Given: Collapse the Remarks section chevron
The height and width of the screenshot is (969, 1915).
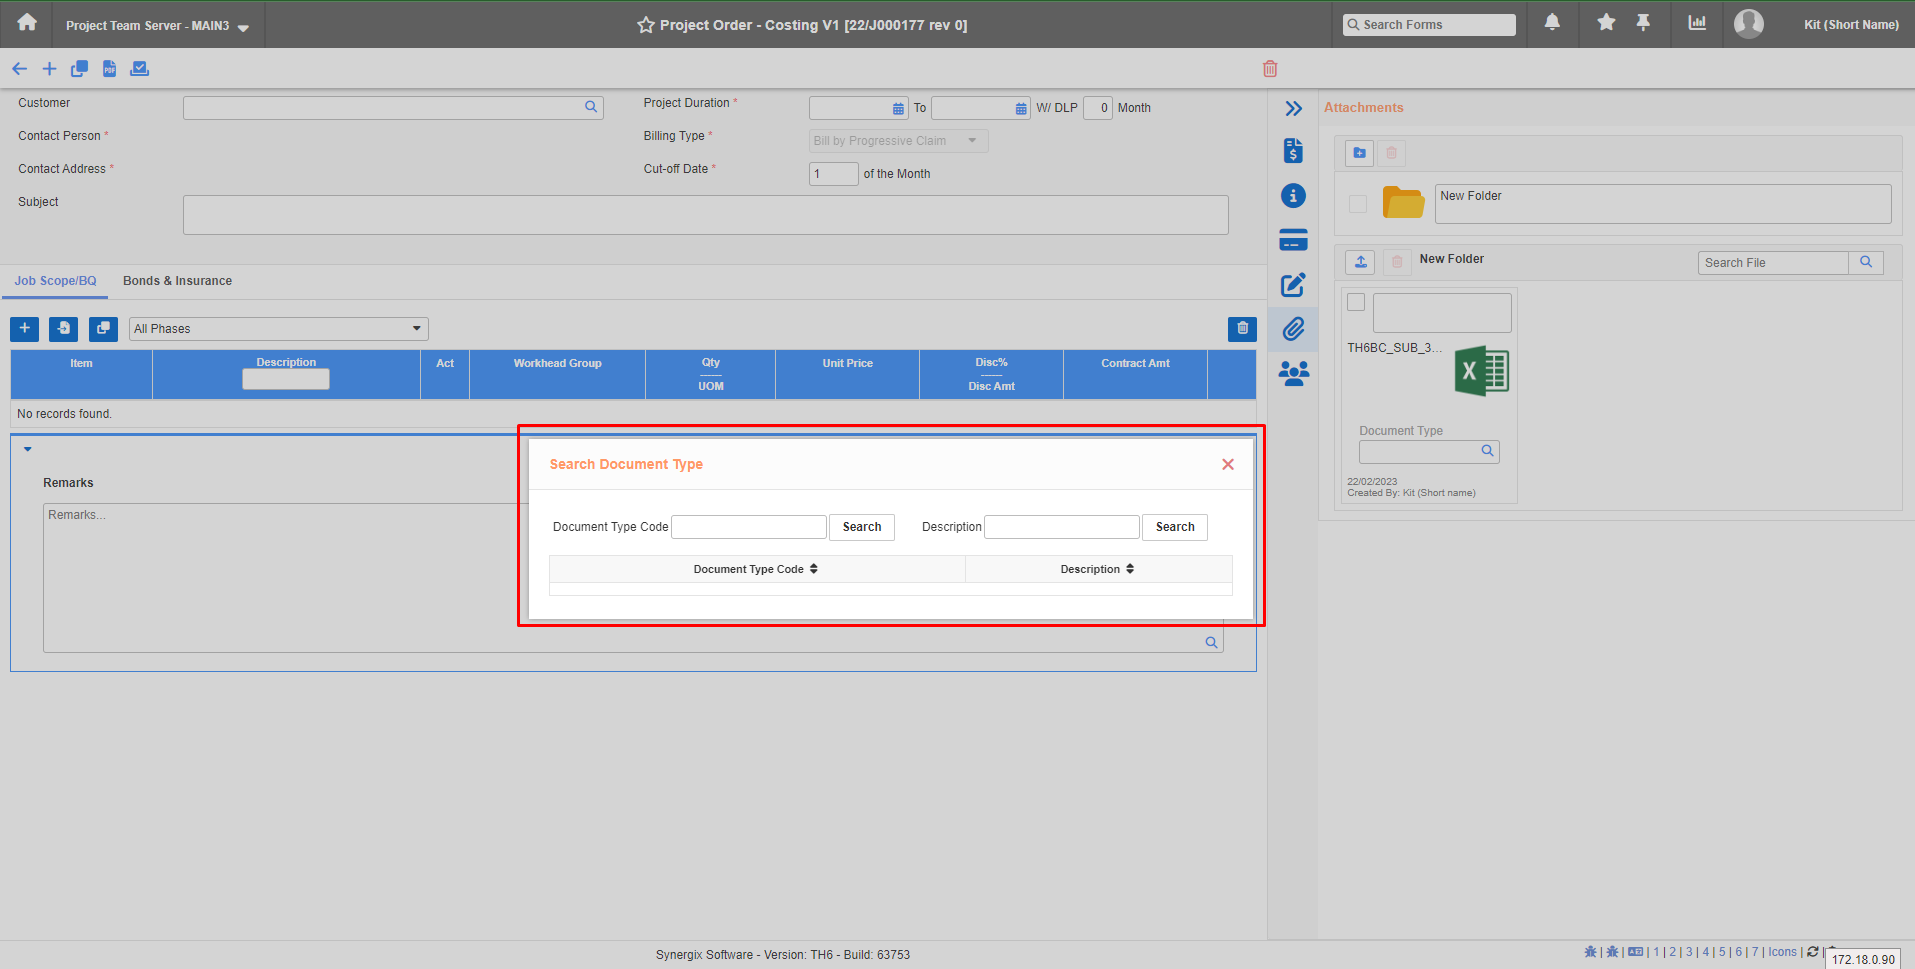Looking at the screenshot, I should click(27, 448).
